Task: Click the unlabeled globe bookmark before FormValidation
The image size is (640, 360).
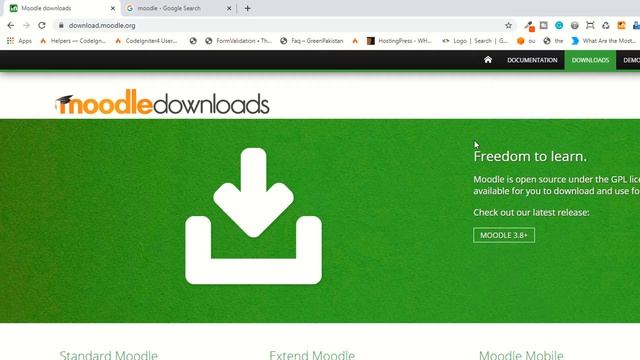Action: (193, 41)
